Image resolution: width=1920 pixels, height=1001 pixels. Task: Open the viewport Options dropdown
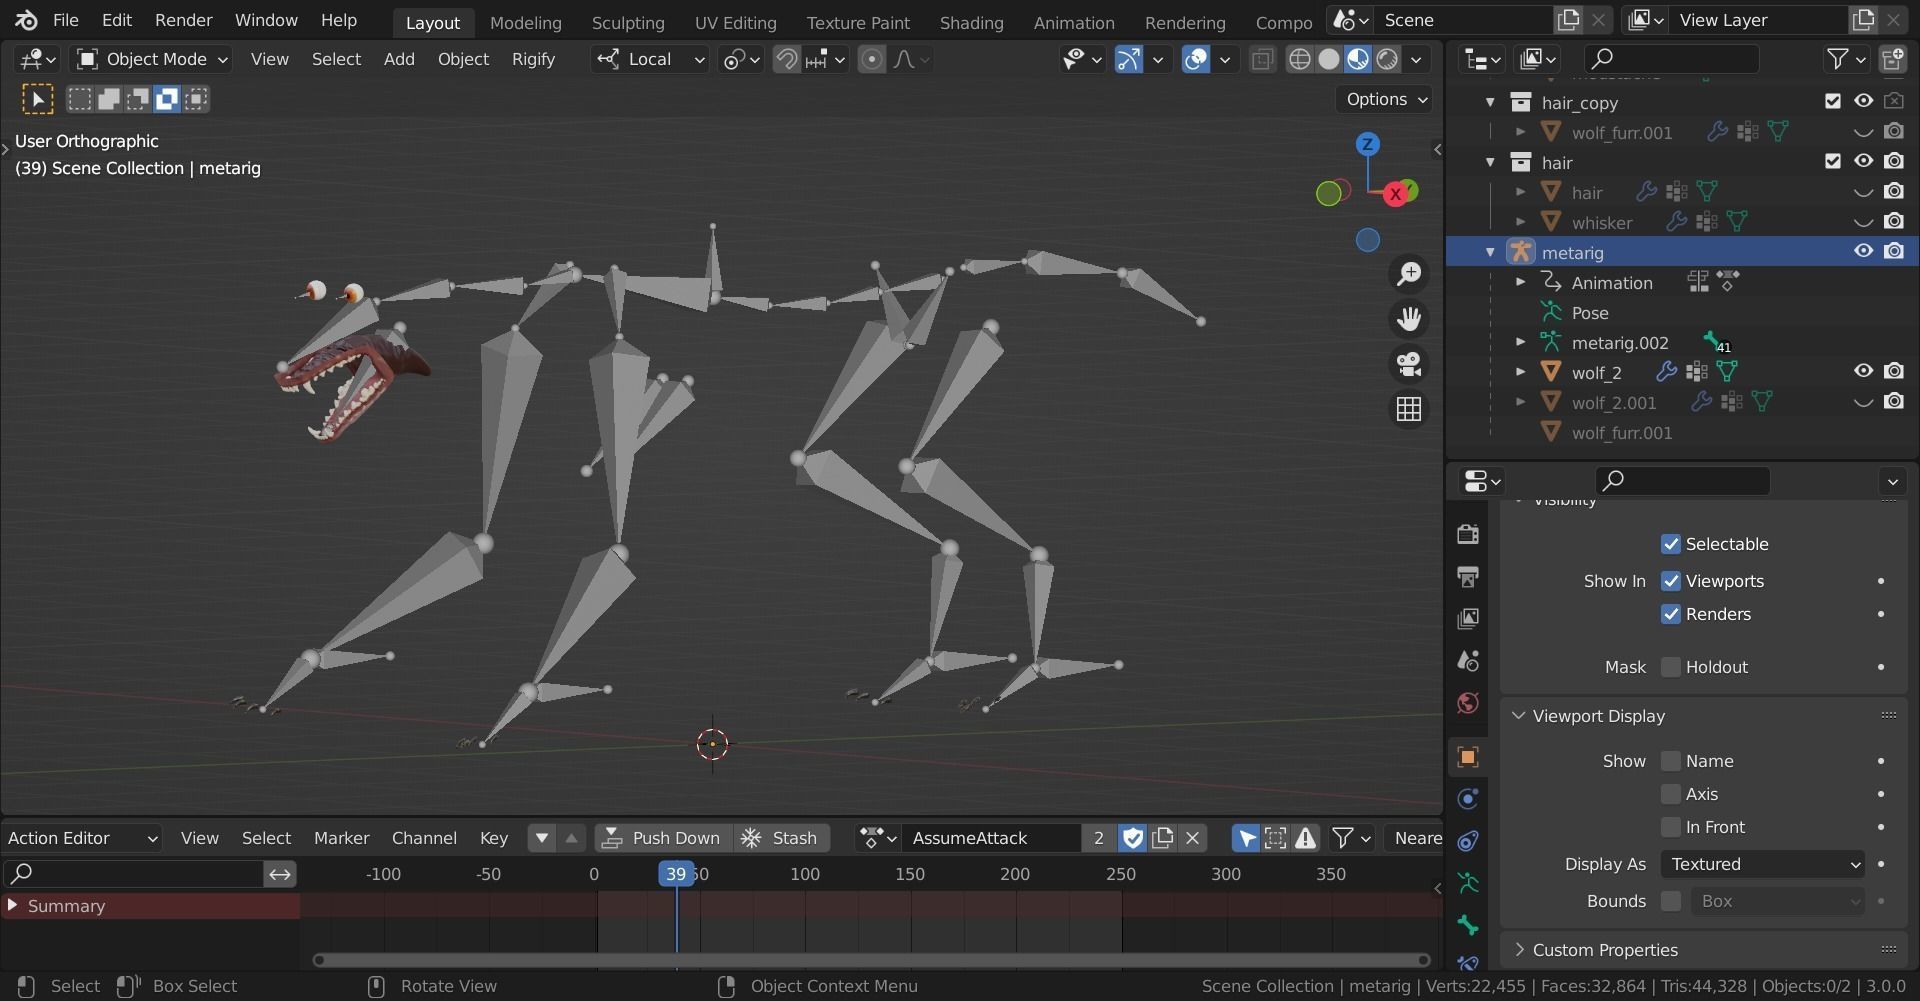1384,99
